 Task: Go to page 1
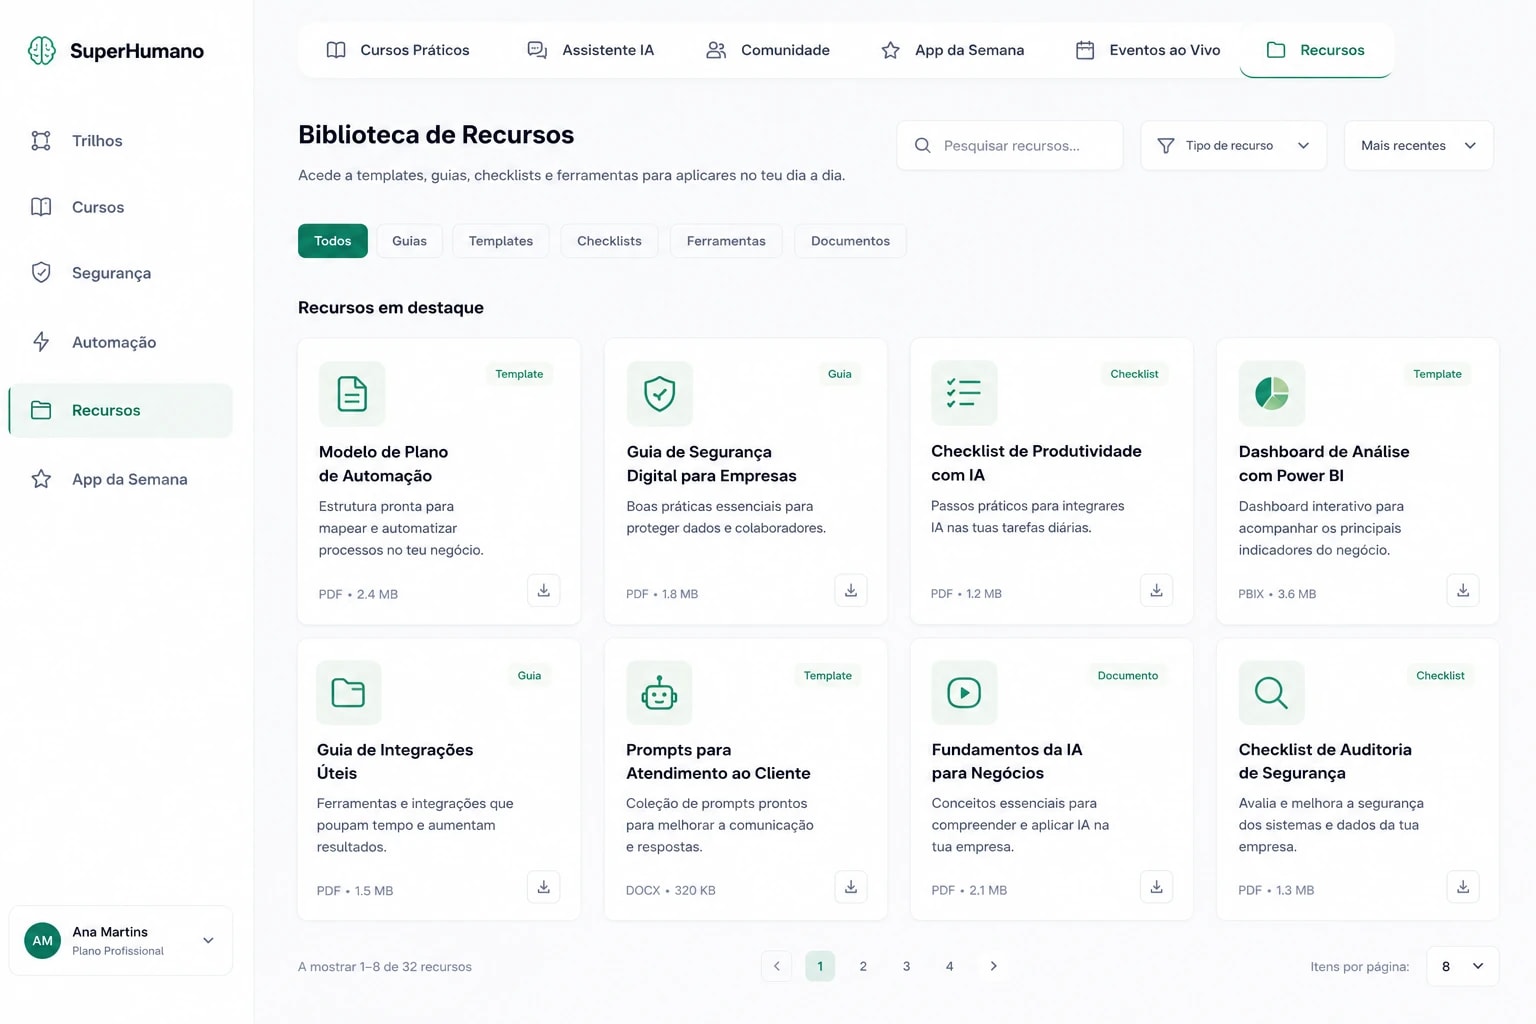(x=820, y=966)
